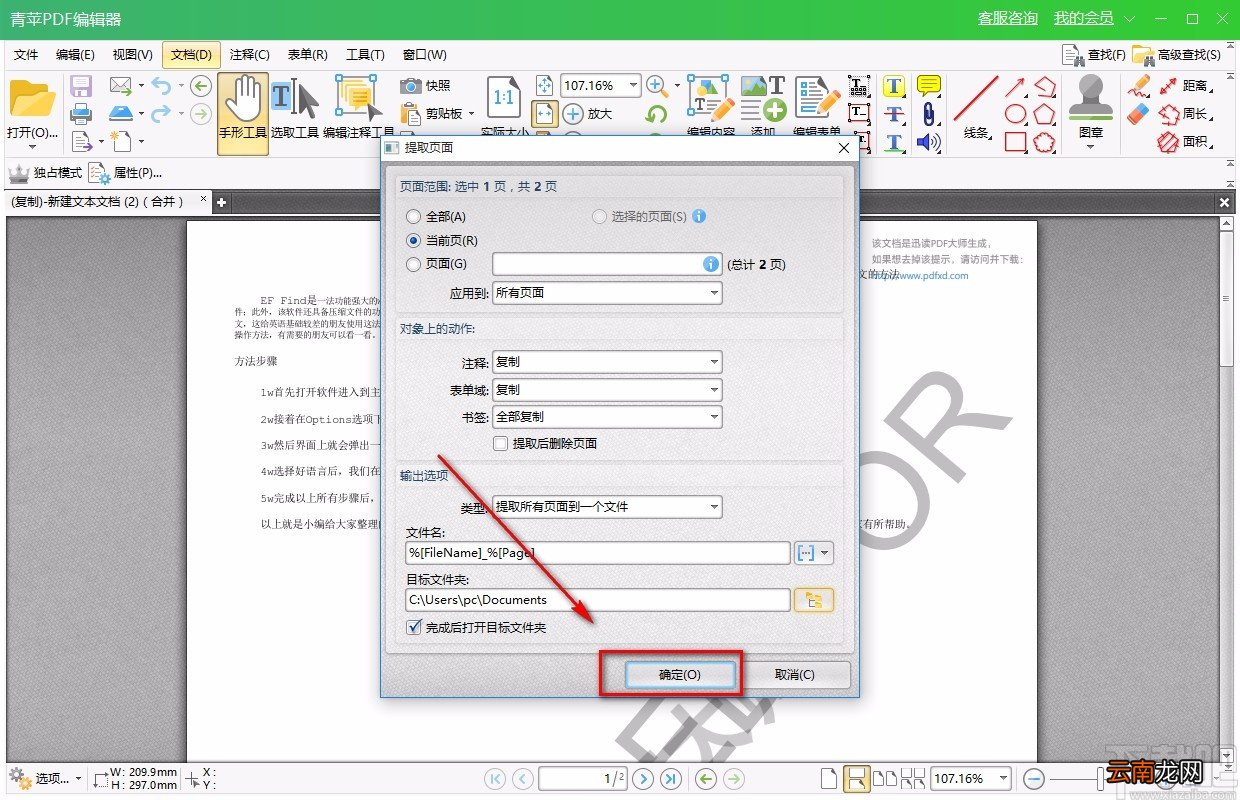Click the redo arrow icon
This screenshot has height=800, width=1240.
click(160, 113)
